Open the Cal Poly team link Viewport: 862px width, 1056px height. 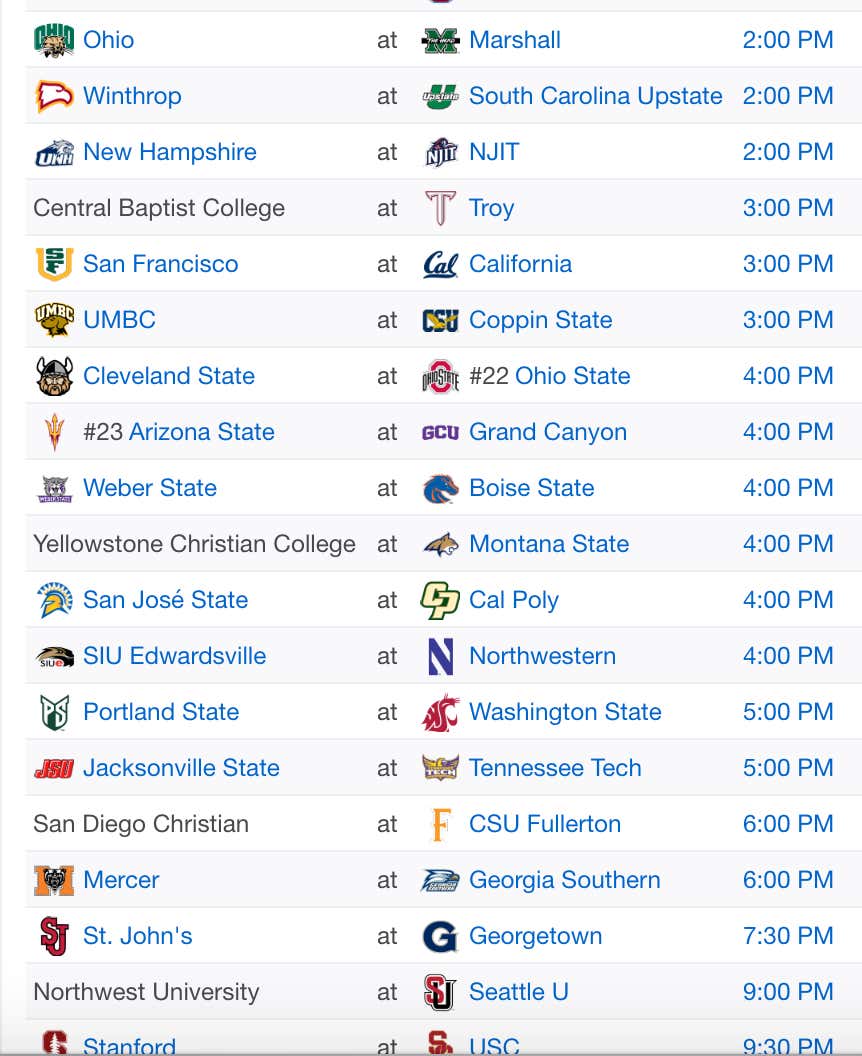pyautogui.click(x=514, y=600)
